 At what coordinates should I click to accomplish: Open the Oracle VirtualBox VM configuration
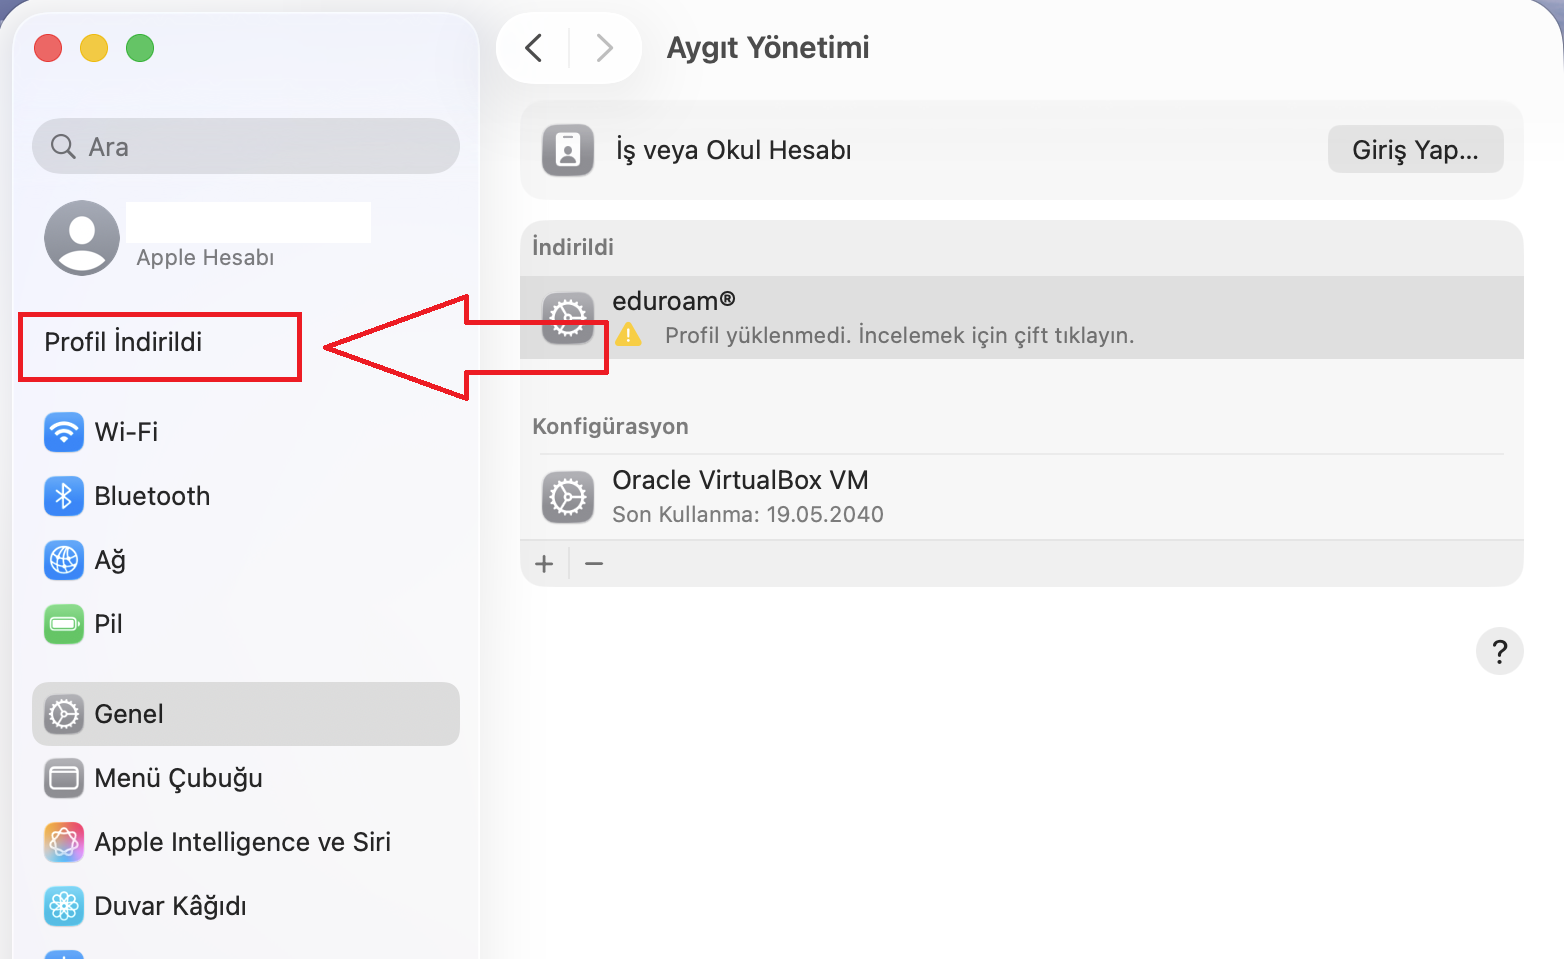740,496
